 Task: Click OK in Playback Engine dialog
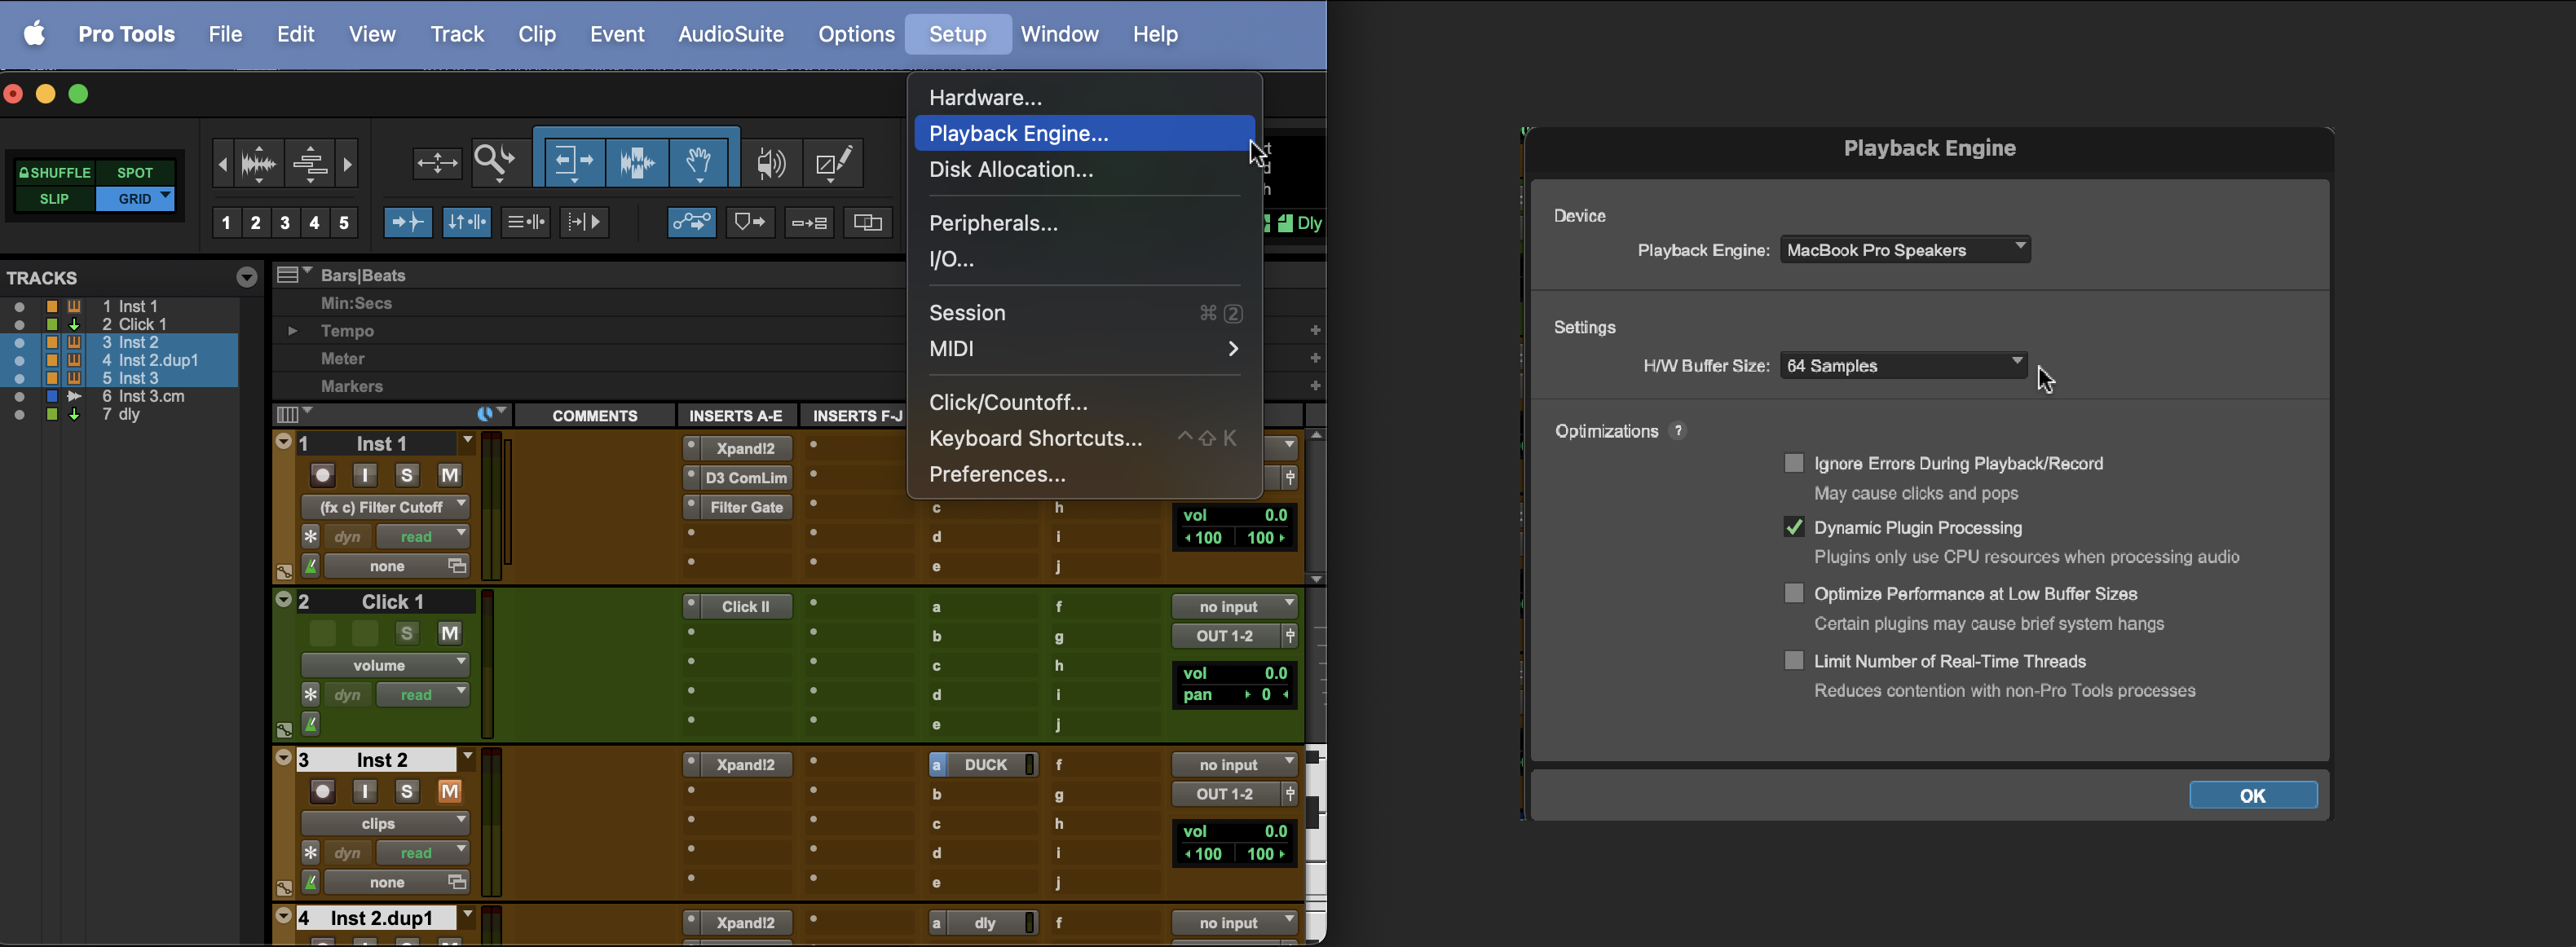[2252, 795]
